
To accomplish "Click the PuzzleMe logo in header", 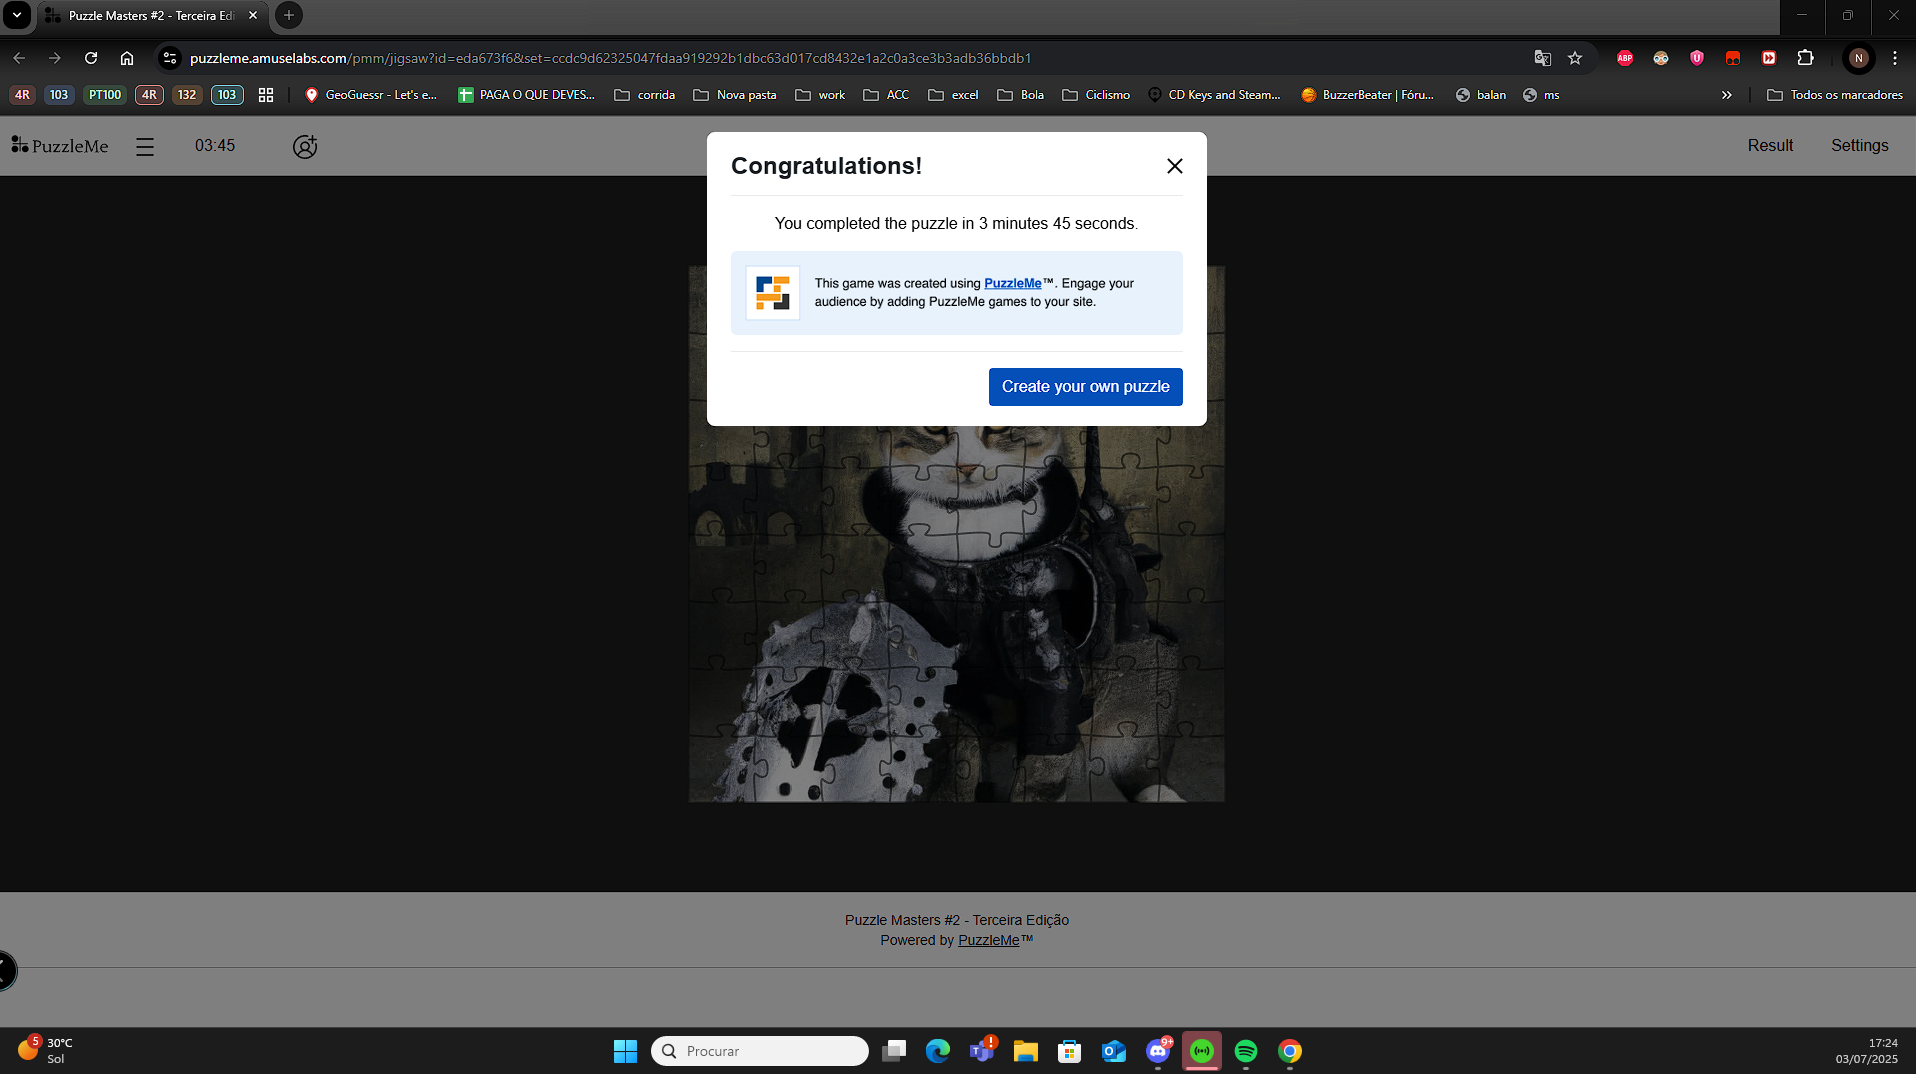I will tap(60, 146).
